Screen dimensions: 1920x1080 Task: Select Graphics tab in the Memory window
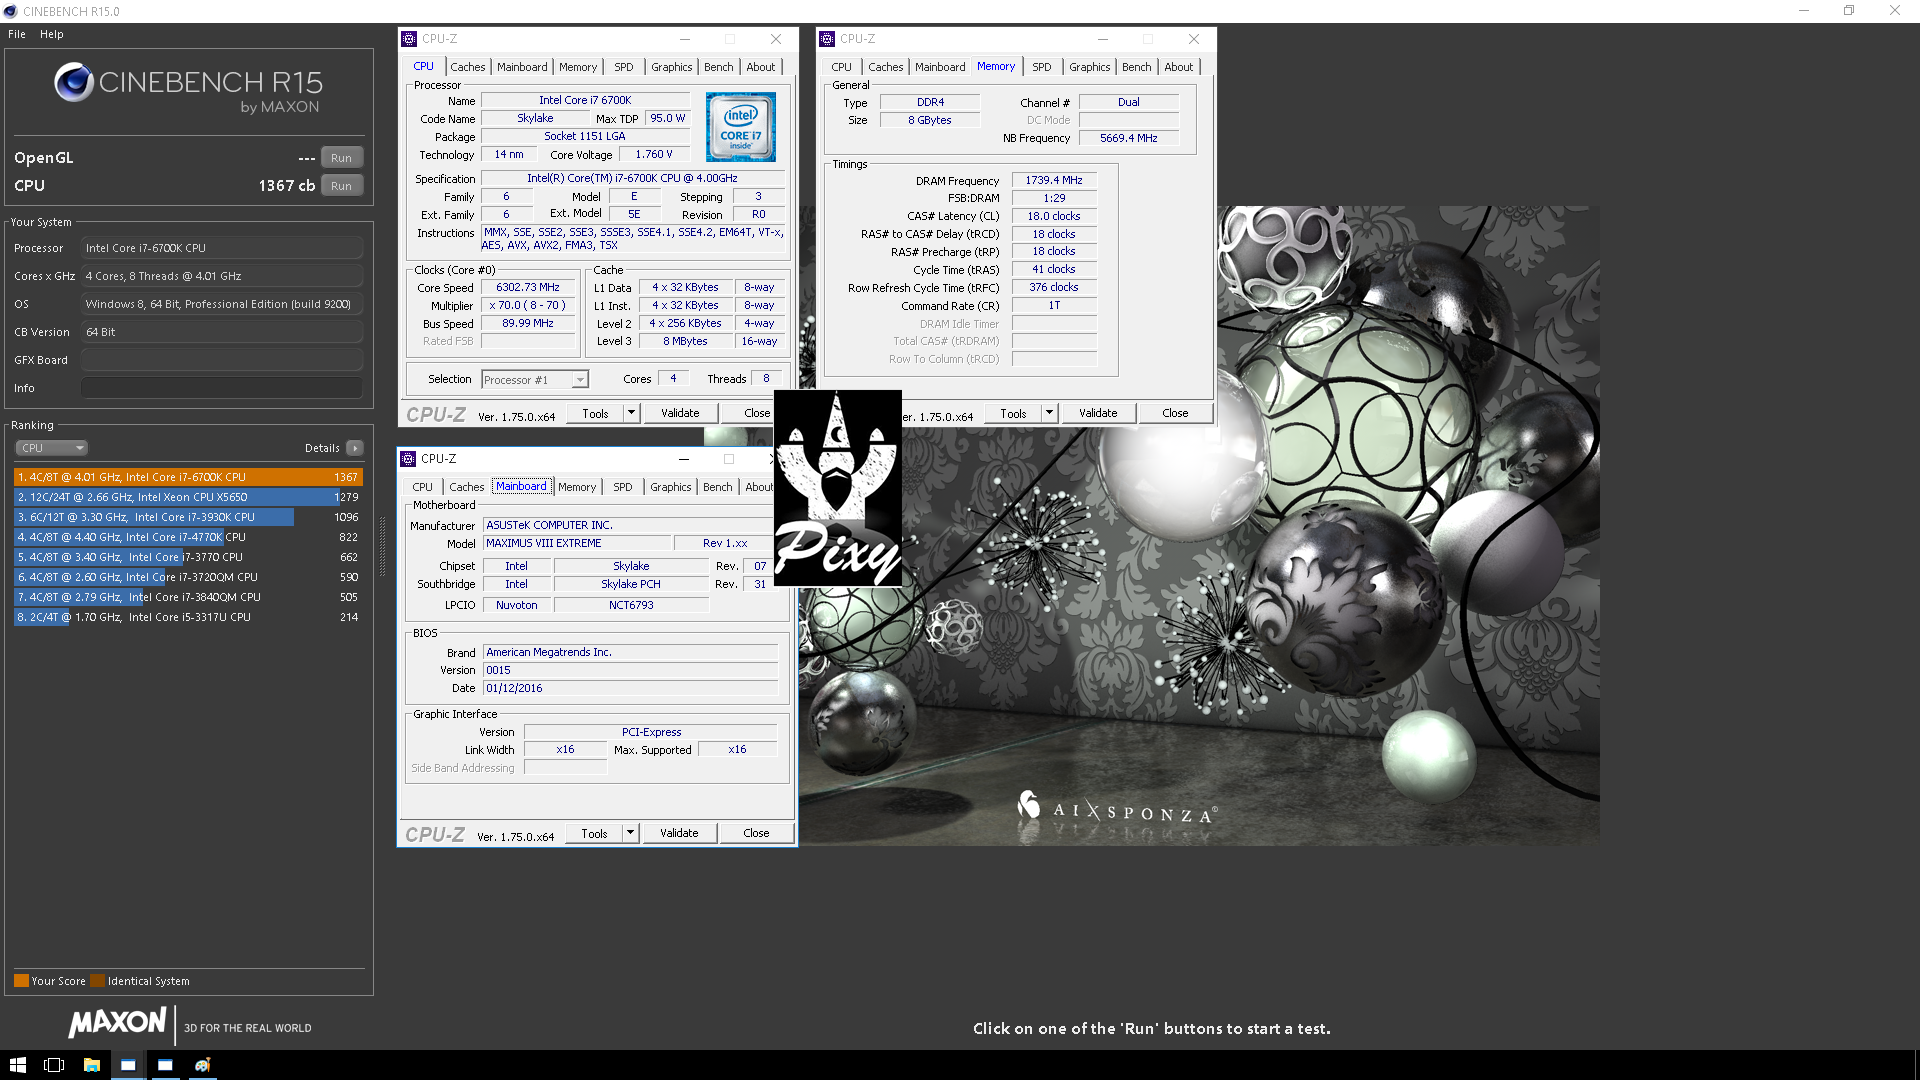(1090, 67)
